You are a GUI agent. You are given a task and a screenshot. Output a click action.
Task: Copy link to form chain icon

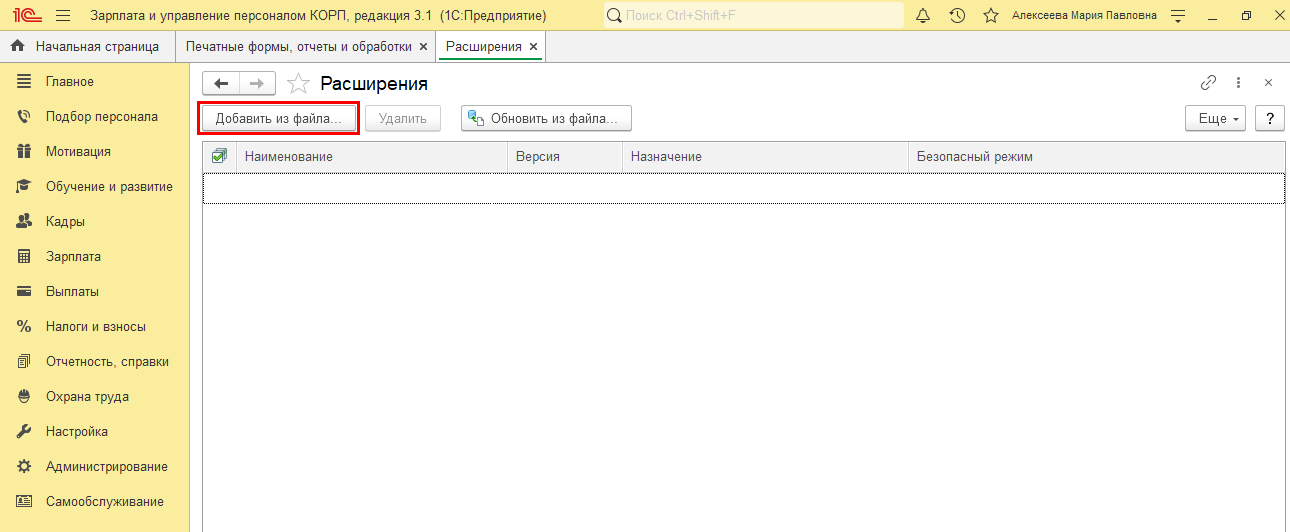click(x=1208, y=83)
